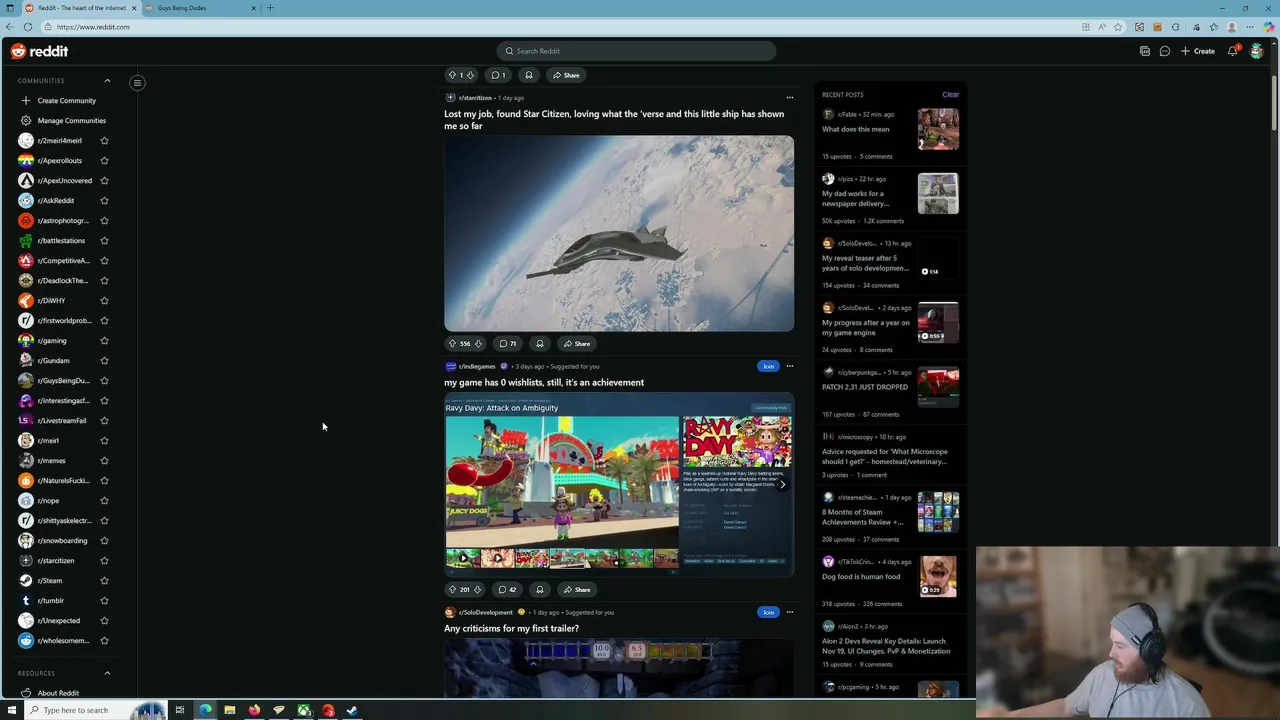Join r/indiegames community
The width and height of the screenshot is (1280, 720).
pyautogui.click(x=768, y=366)
